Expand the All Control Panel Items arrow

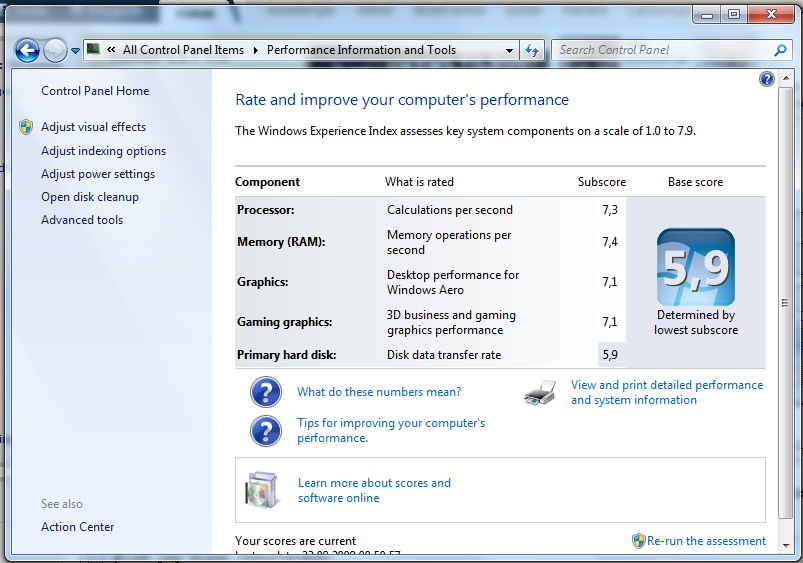pyautogui.click(x=256, y=50)
